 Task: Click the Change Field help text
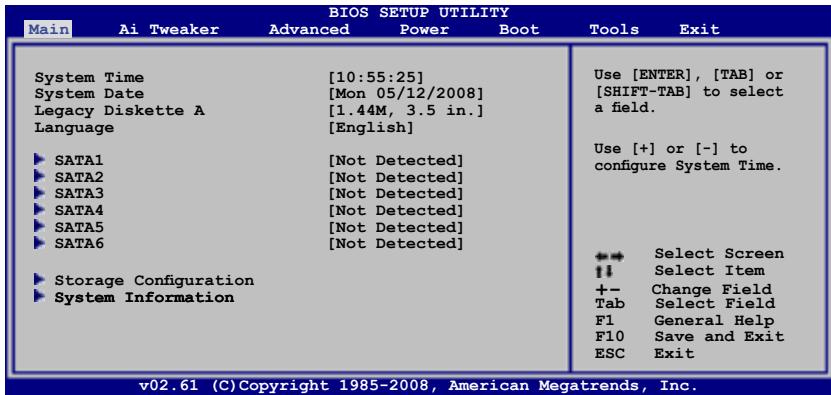click(x=711, y=289)
